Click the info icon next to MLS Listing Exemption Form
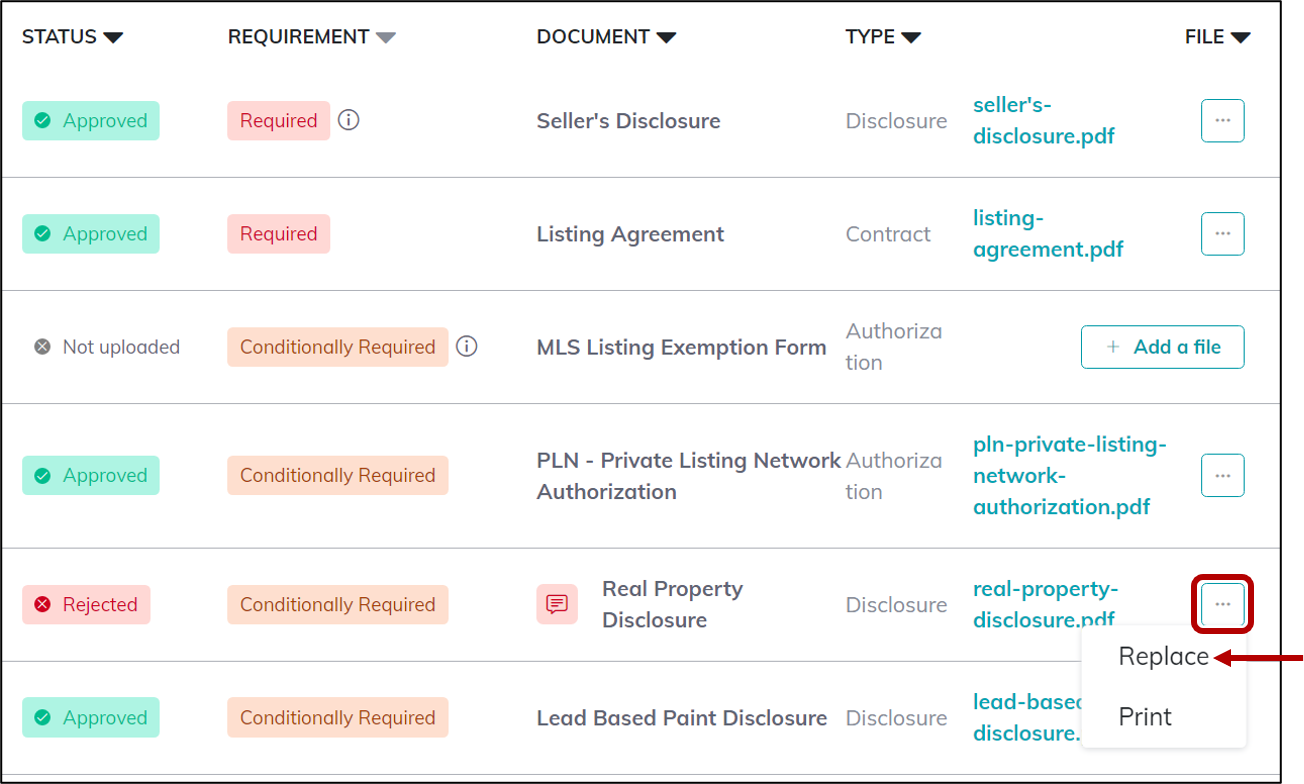The width and height of the screenshot is (1304, 784). tap(466, 346)
